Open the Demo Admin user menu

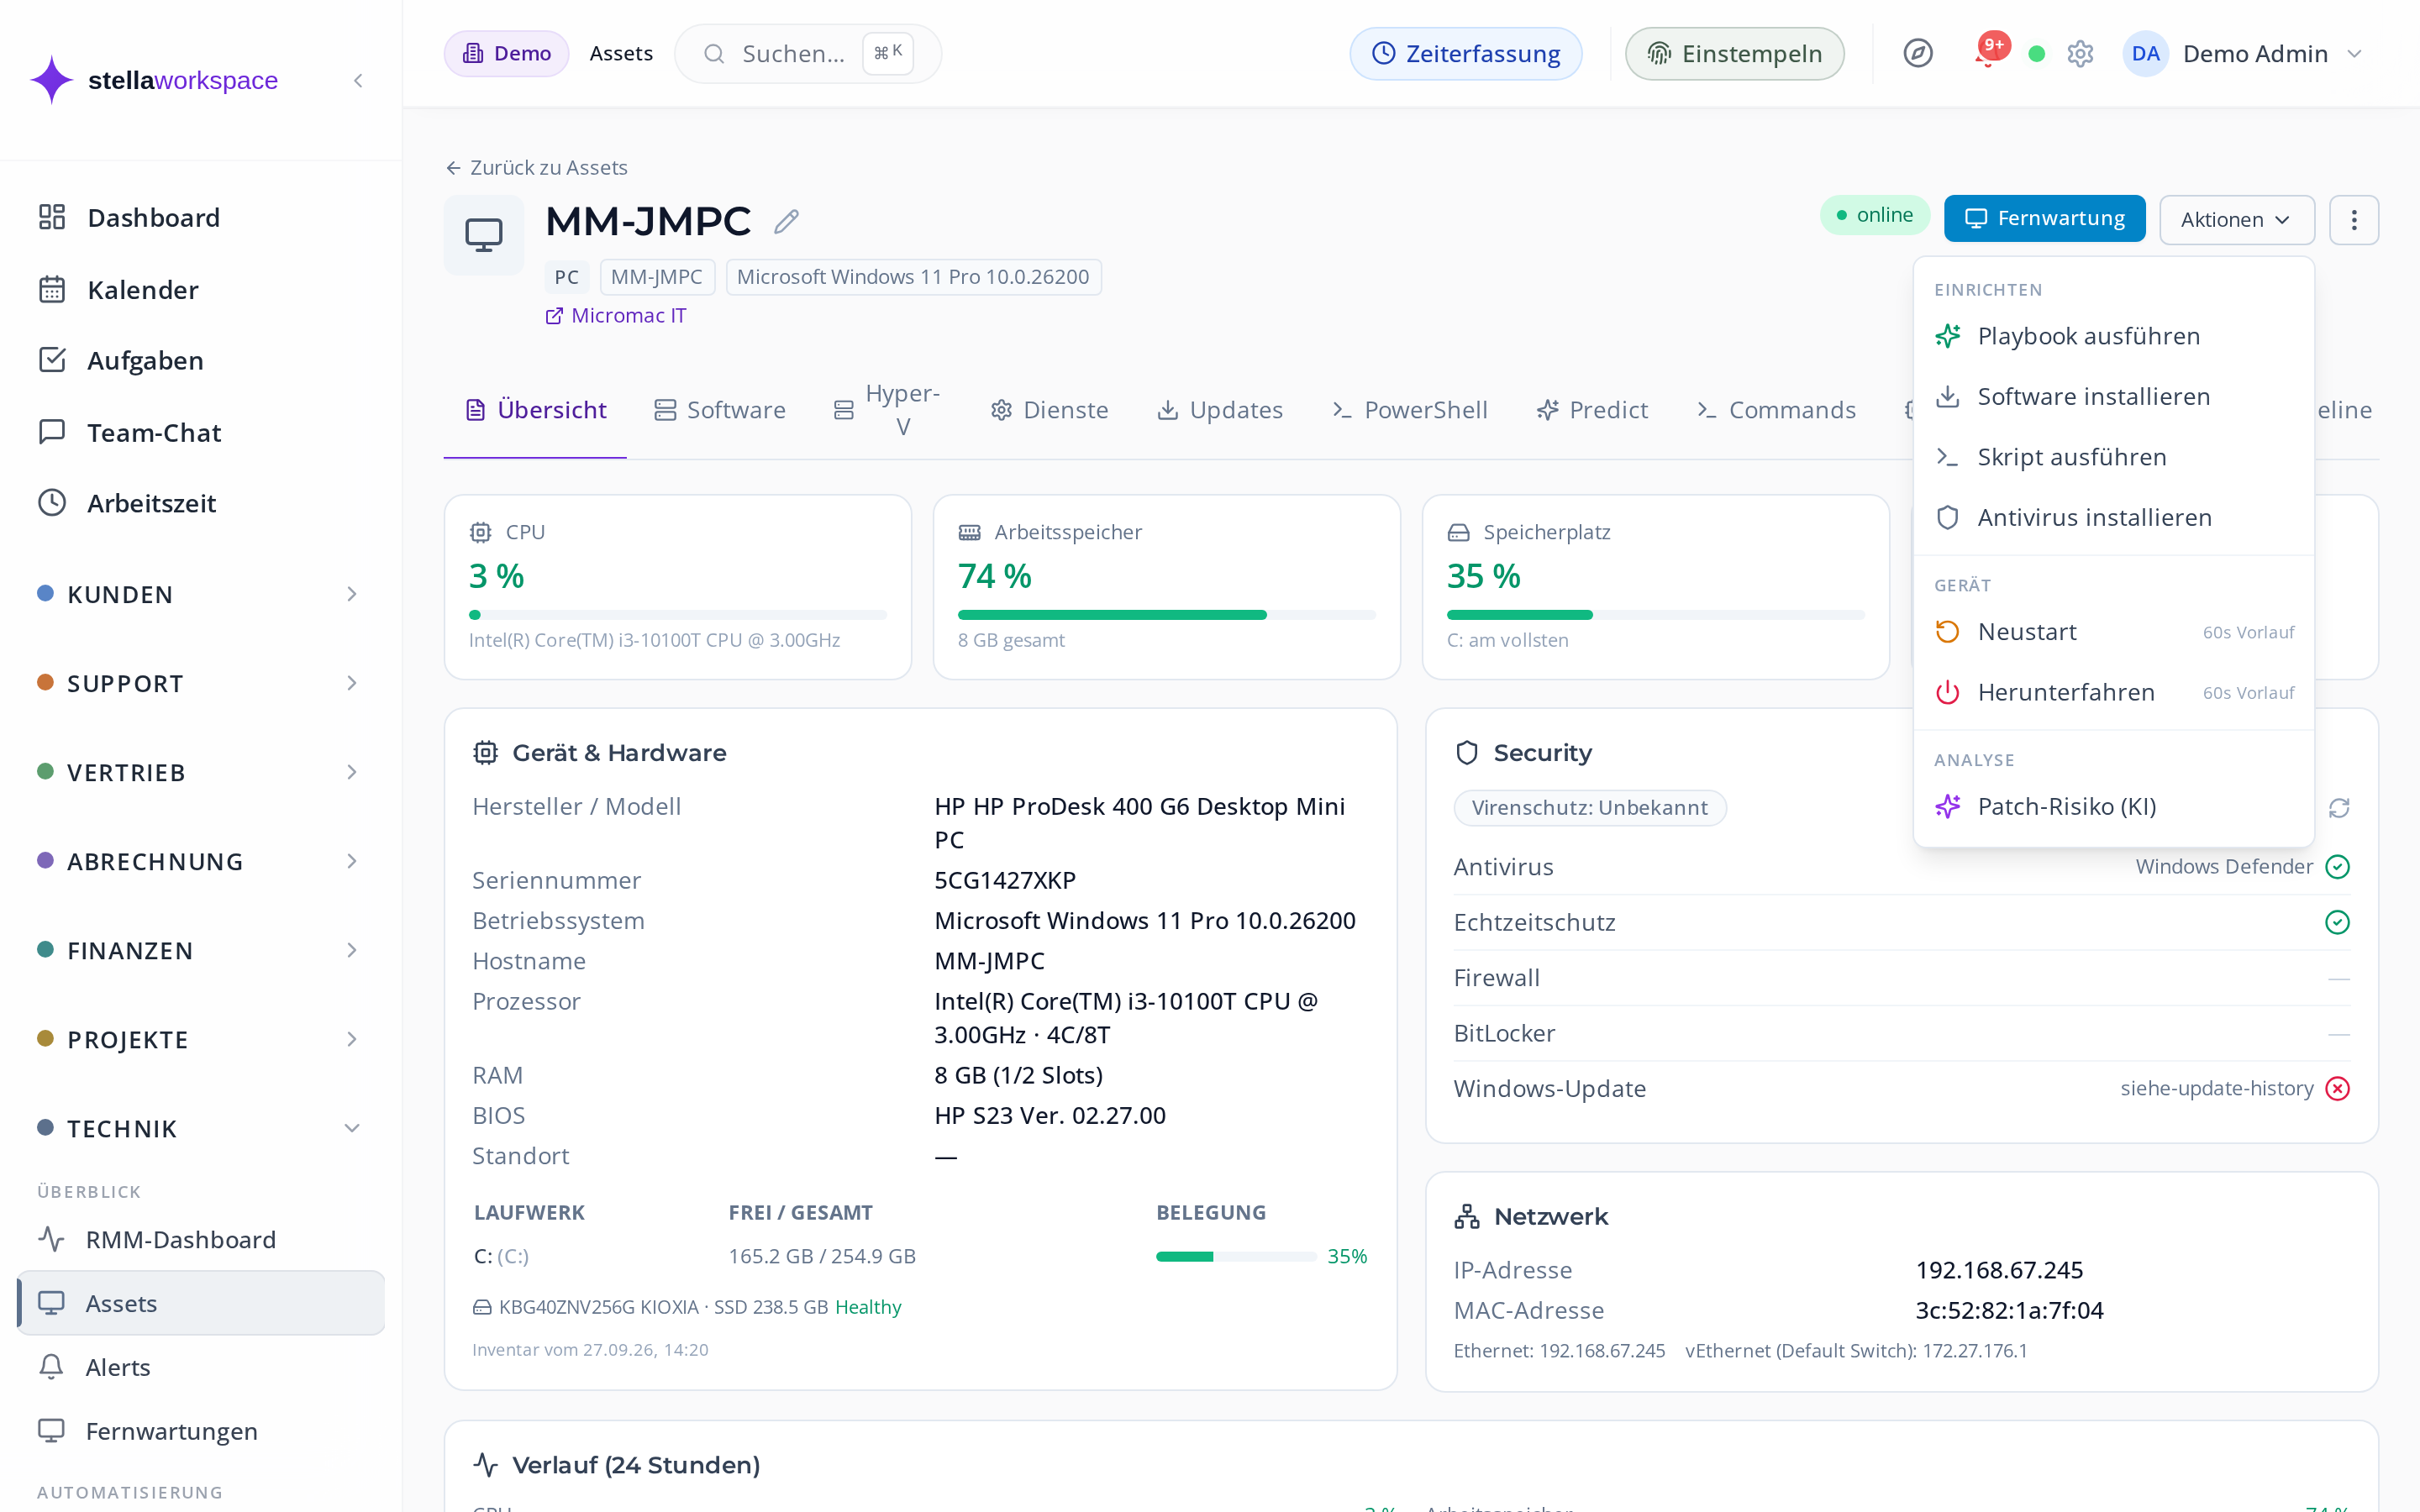pos(2243,53)
